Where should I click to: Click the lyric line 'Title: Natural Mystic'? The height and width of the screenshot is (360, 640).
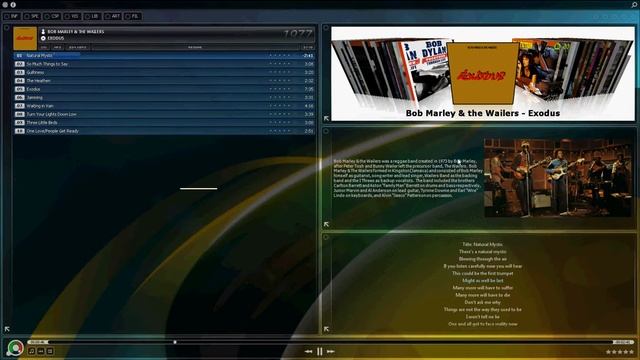pos(482,244)
